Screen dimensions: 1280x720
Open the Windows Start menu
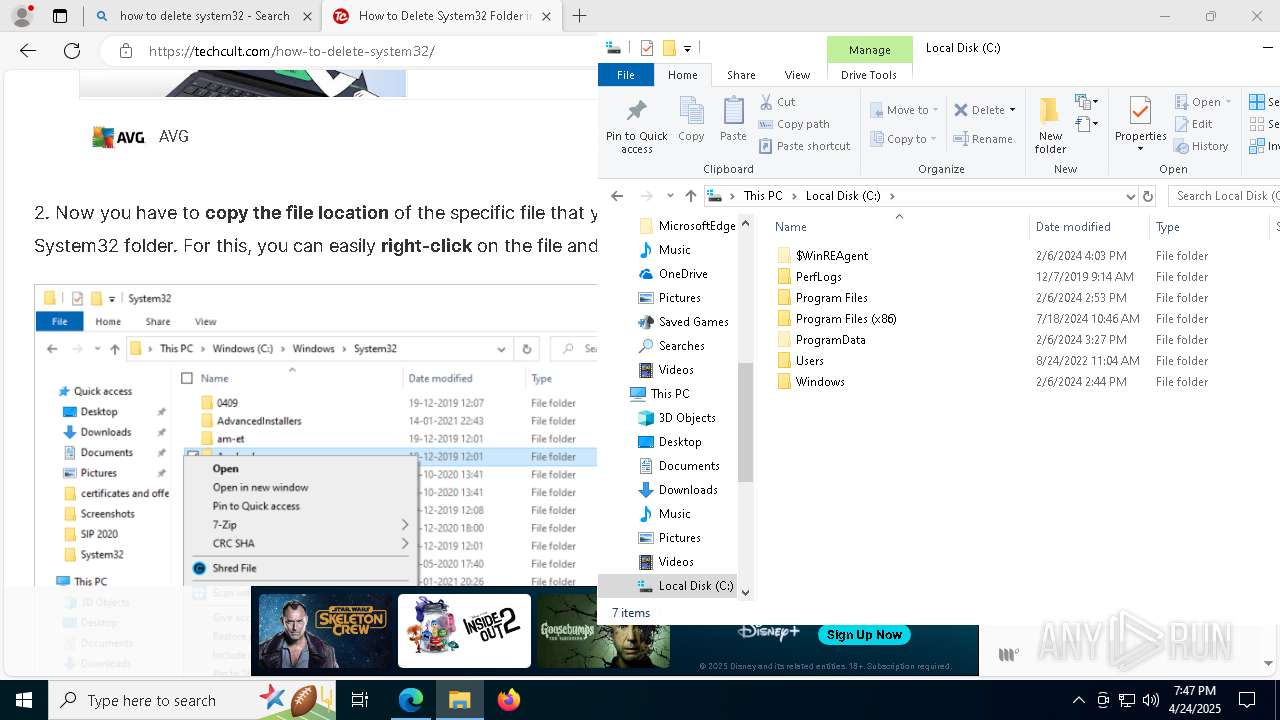23,700
